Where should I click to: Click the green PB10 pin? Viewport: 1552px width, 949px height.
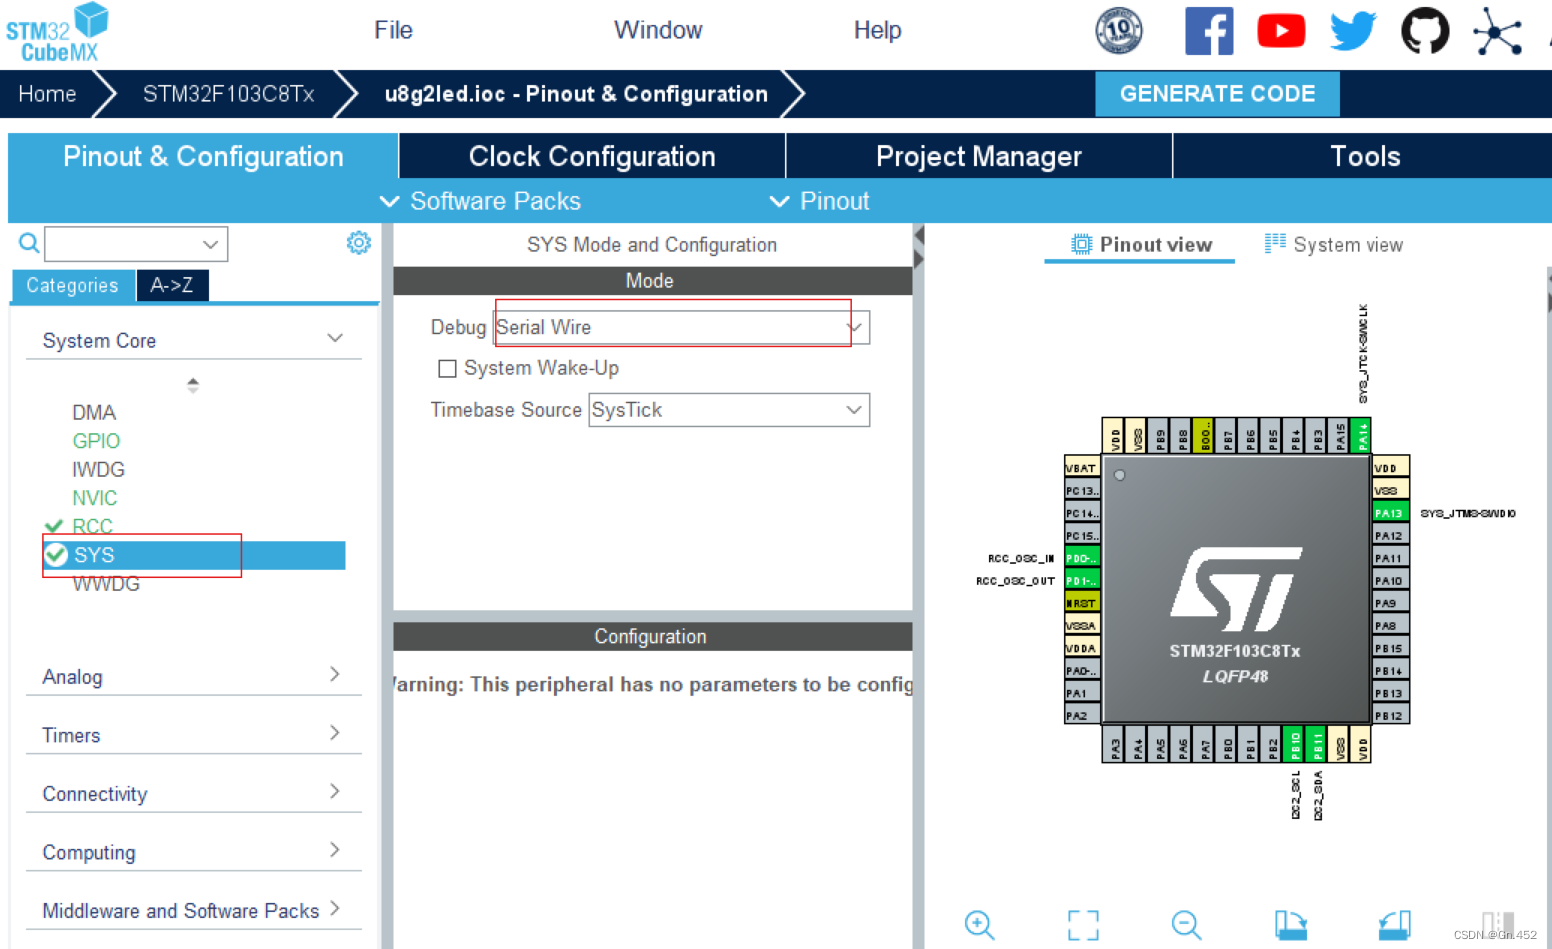pyautogui.click(x=1294, y=744)
